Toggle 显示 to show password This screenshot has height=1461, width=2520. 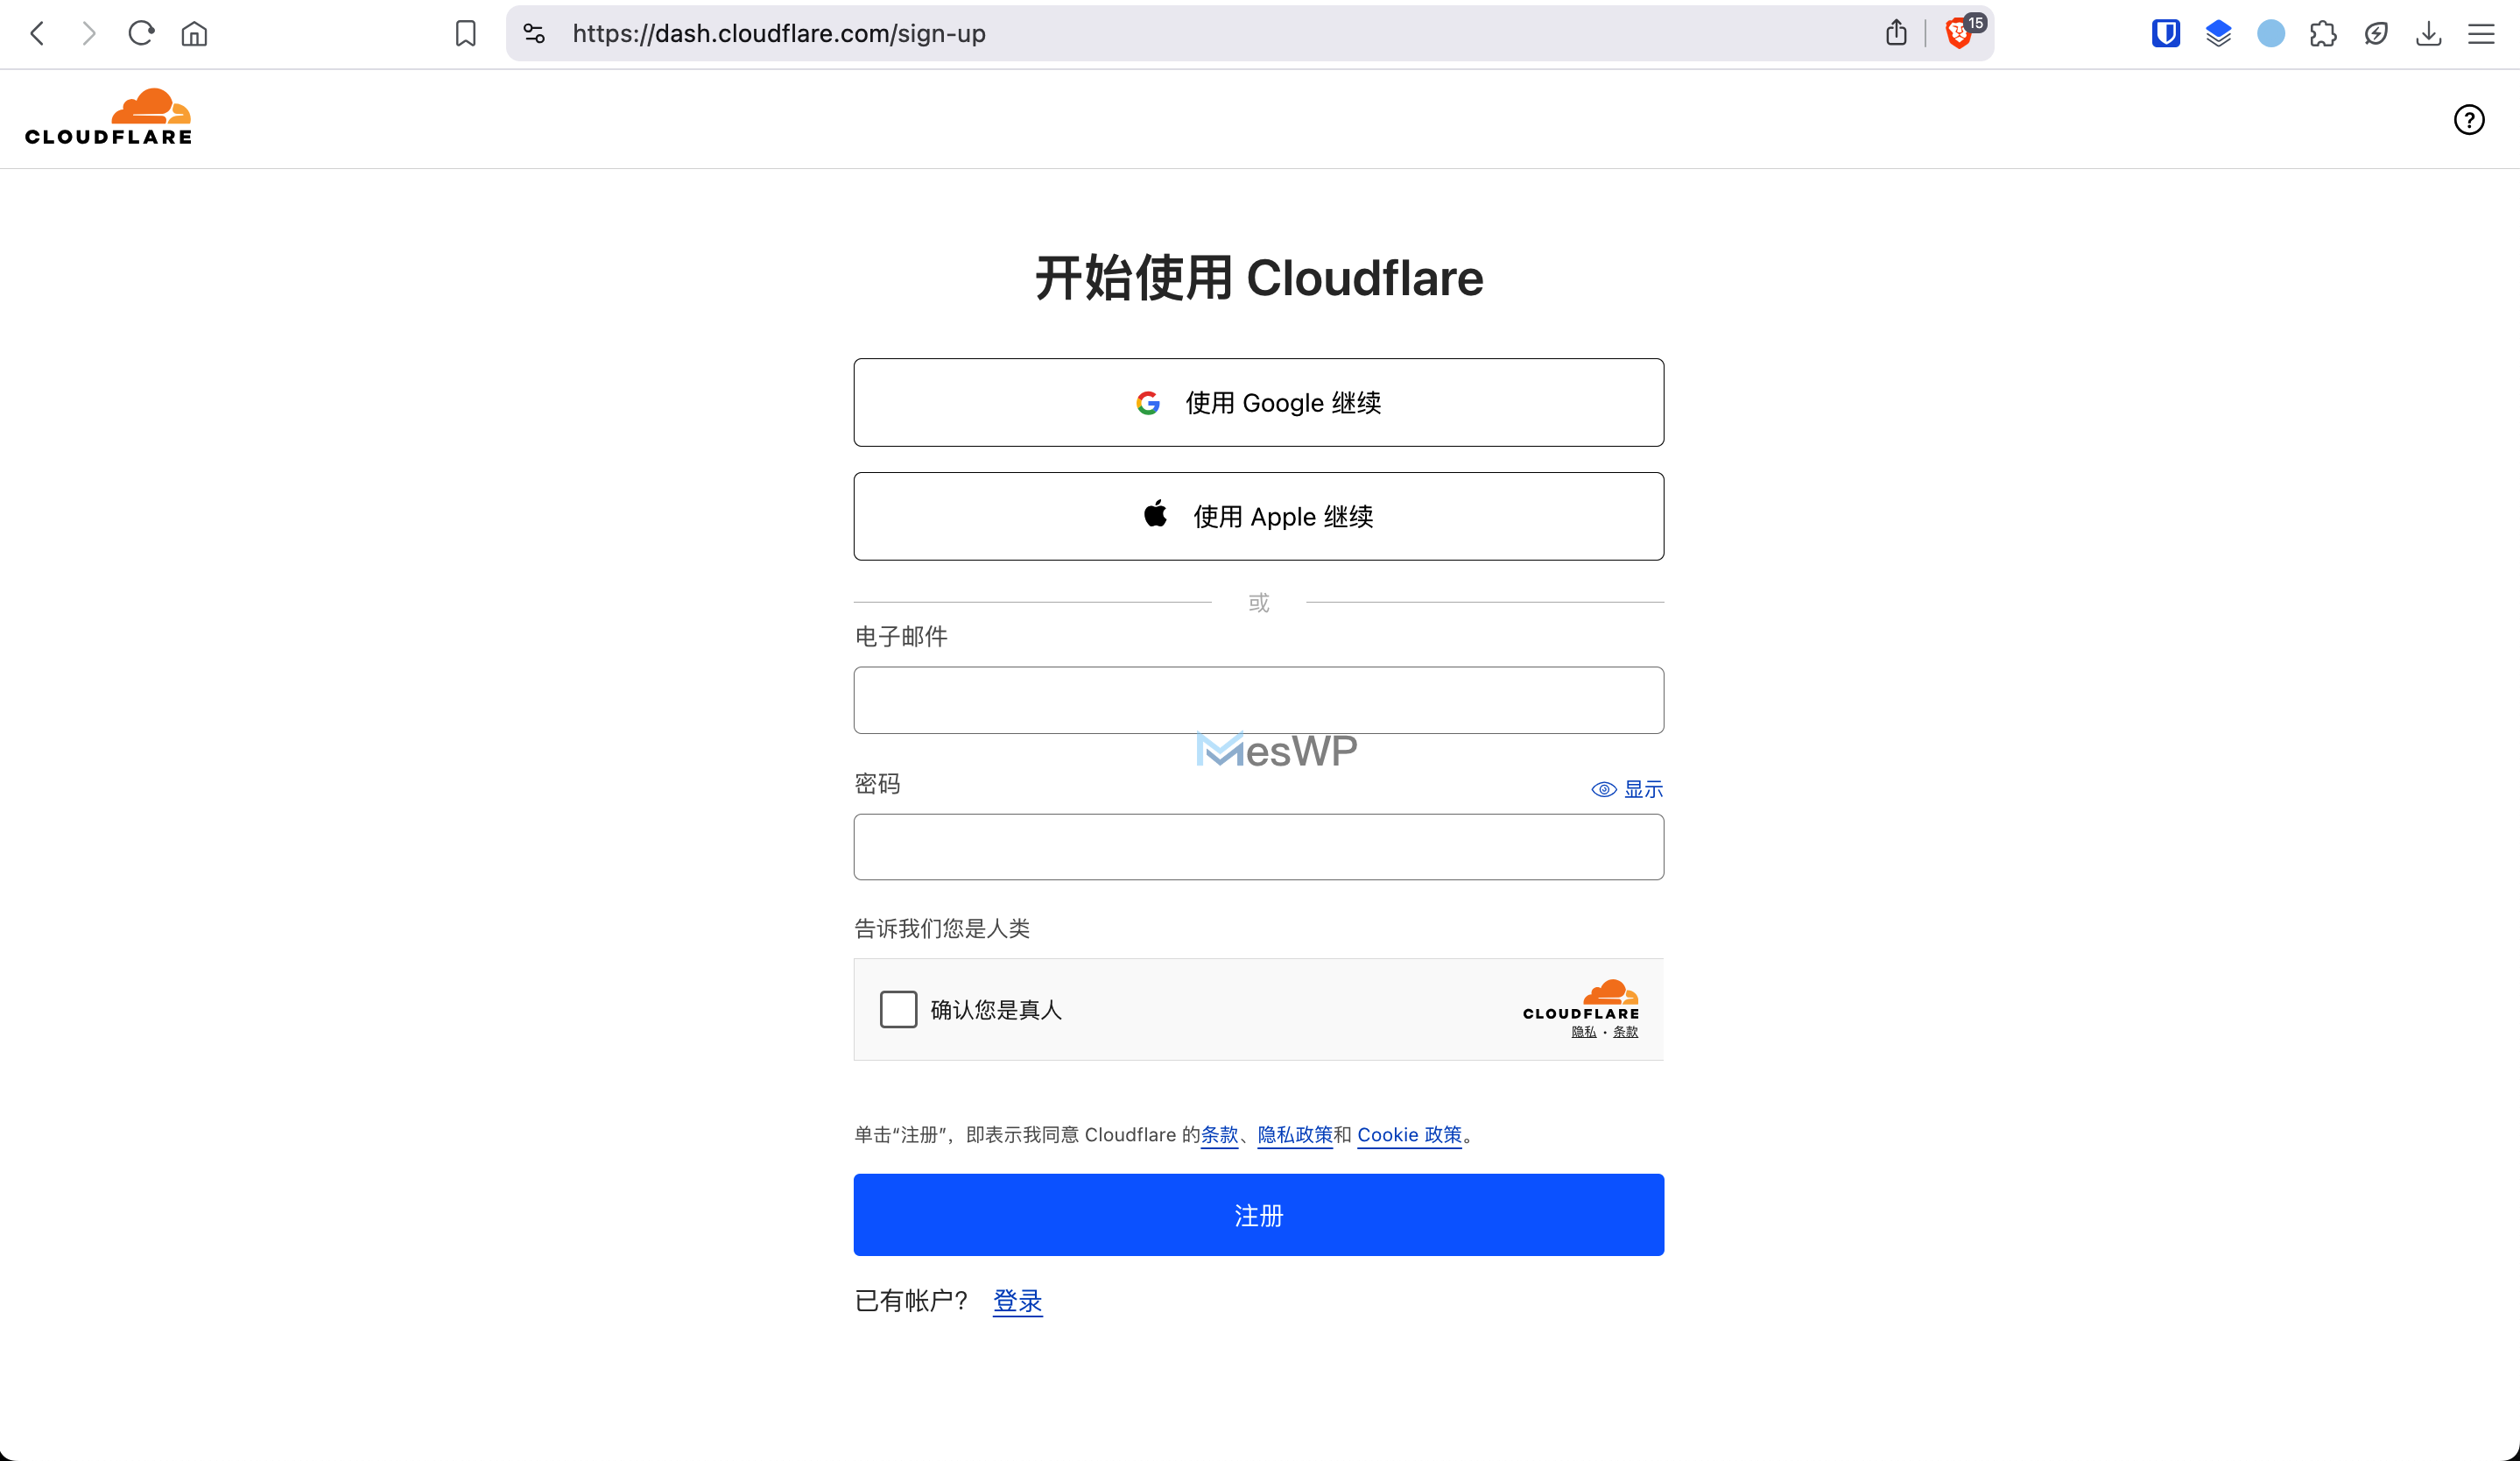pyautogui.click(x=1627, y=789)
